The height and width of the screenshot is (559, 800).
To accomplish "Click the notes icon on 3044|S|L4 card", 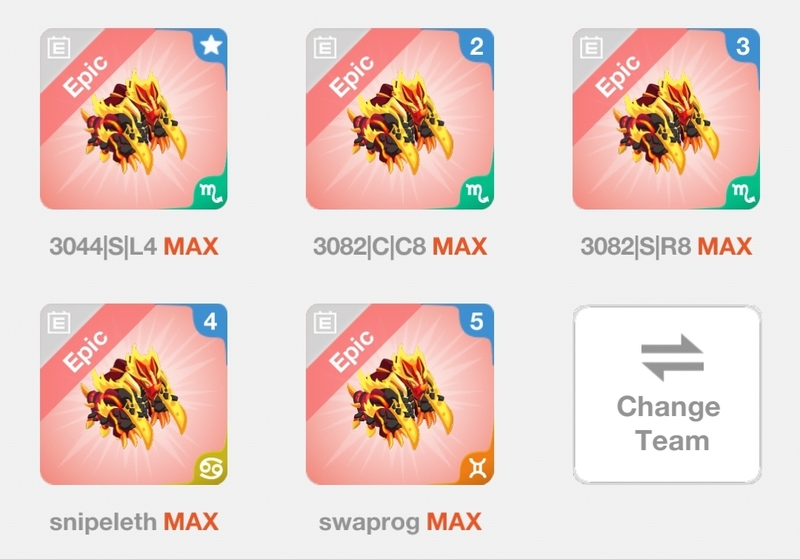I will [59, 47].
